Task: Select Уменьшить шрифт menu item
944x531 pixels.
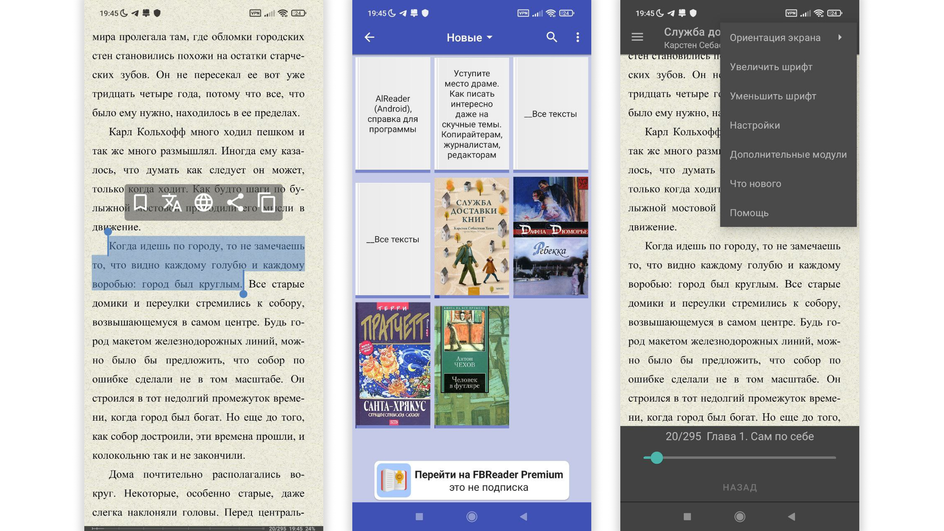Action: pyautogui.click(x=788, y=96)
